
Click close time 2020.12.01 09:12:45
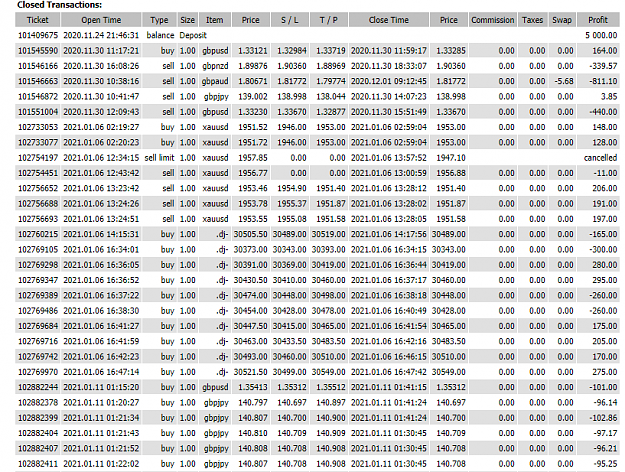pyautogui.click(x=389, y=81)
